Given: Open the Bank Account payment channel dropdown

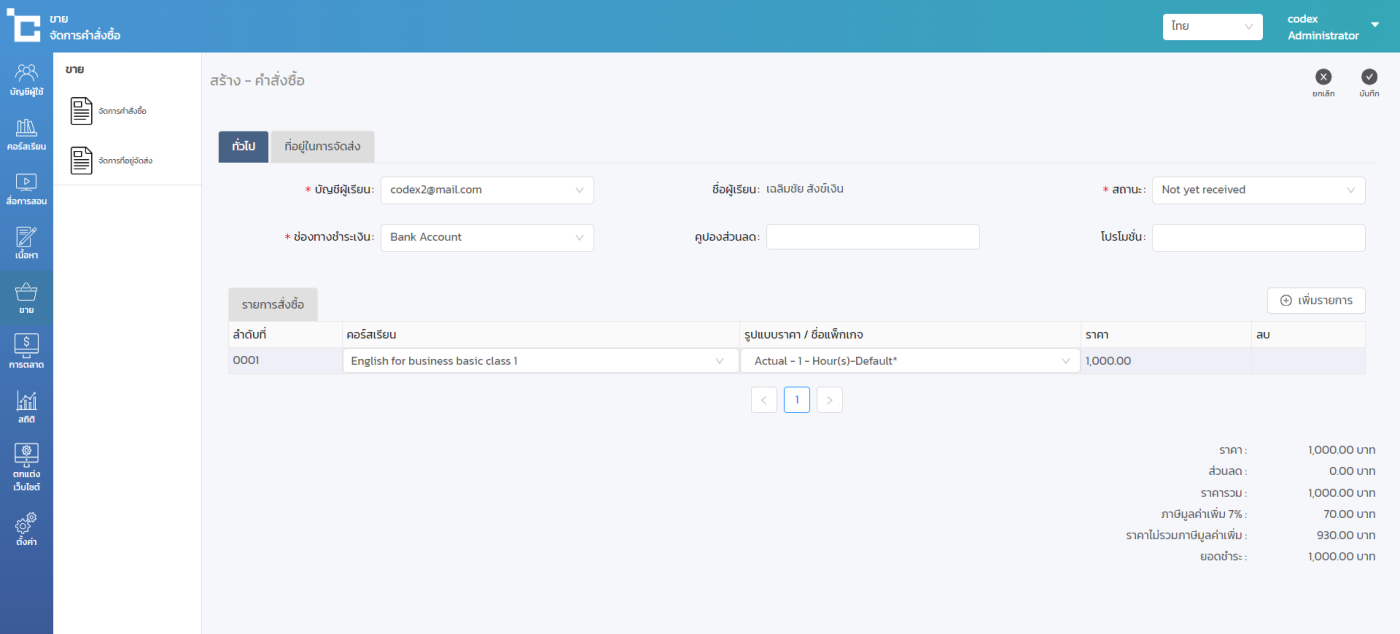Looking at the screenshot, I should (x=487, y=238).
